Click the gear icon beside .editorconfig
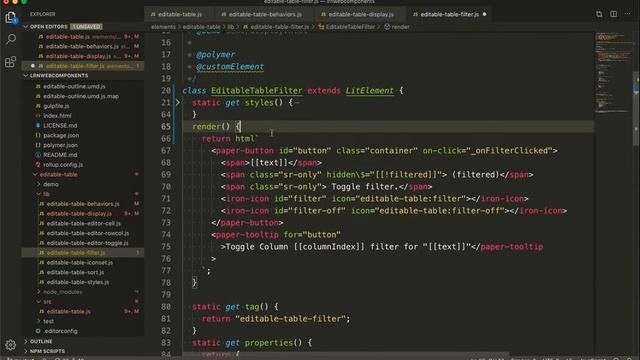 pos(38,331)
